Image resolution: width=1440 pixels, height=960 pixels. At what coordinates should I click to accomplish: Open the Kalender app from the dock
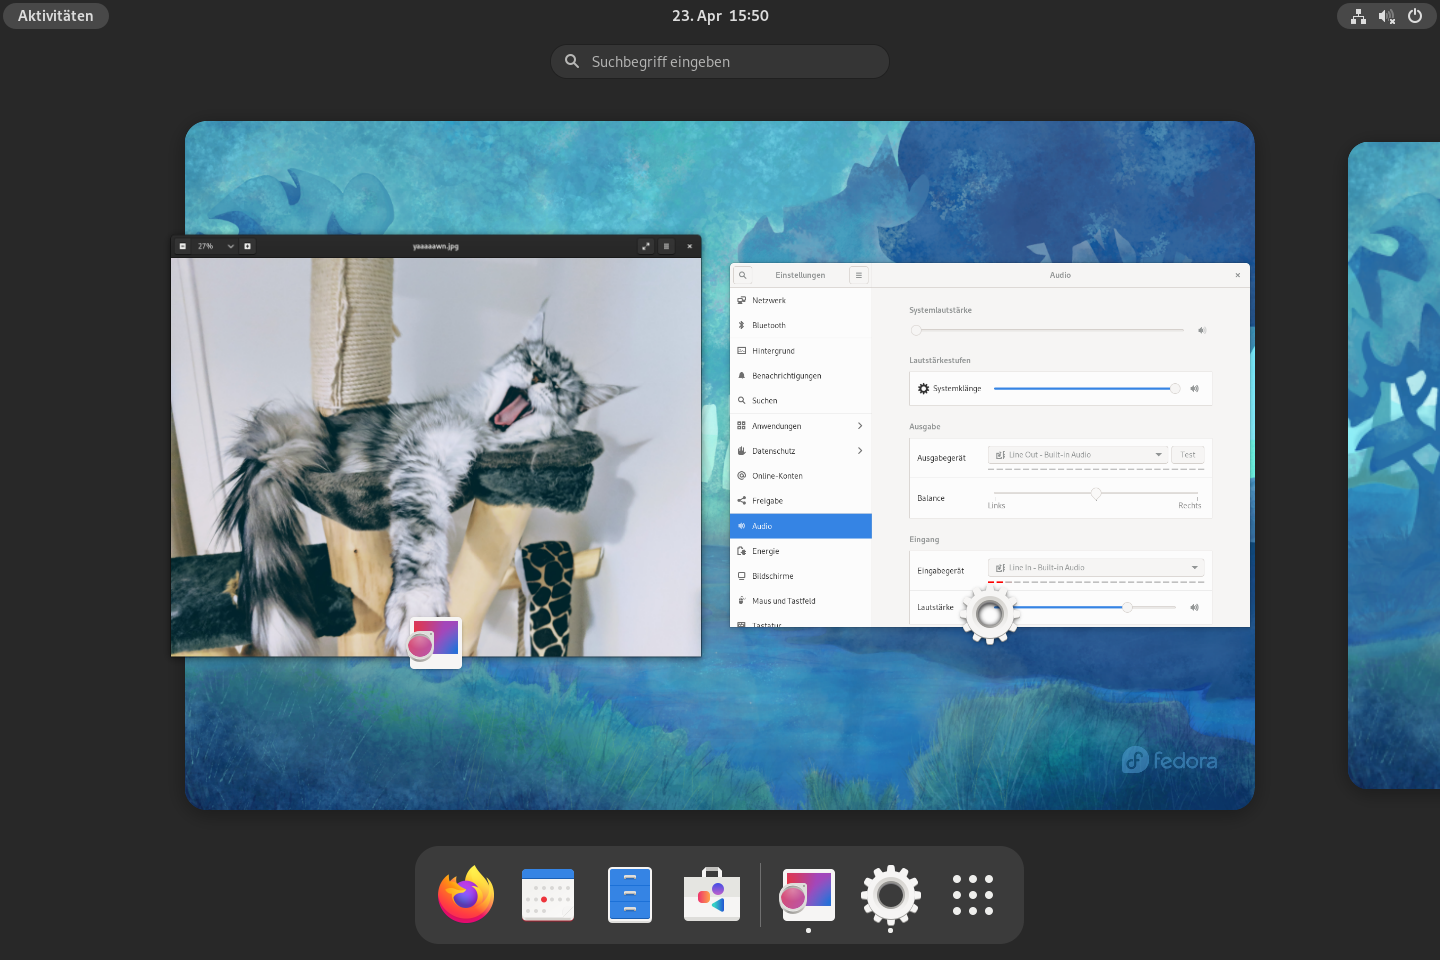pyautogui.click(x=547, y=895)
